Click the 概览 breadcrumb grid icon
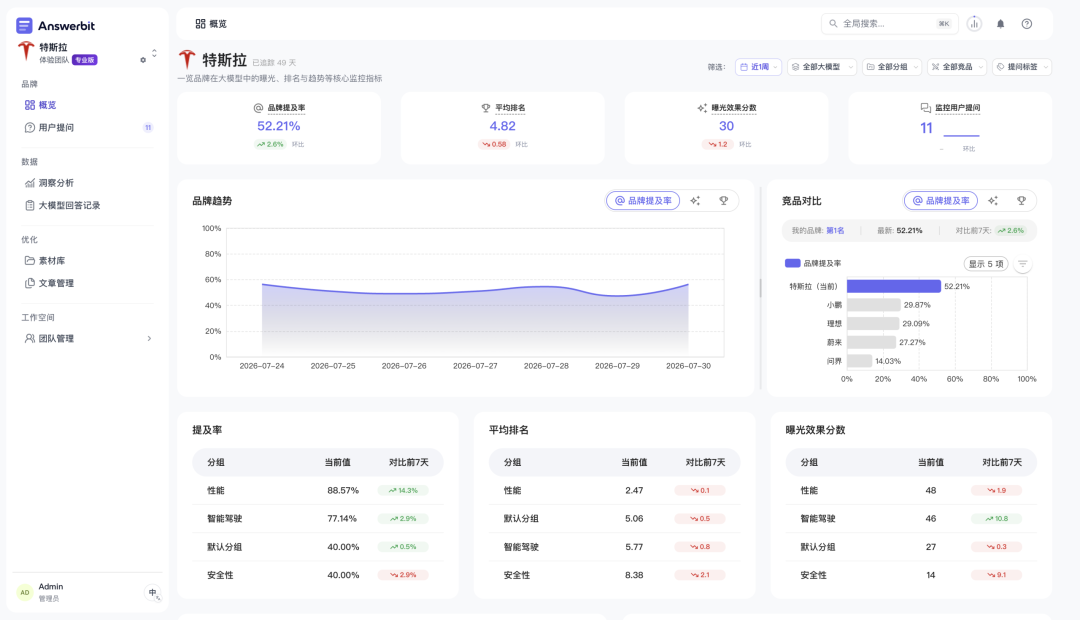 coord(200,23)
